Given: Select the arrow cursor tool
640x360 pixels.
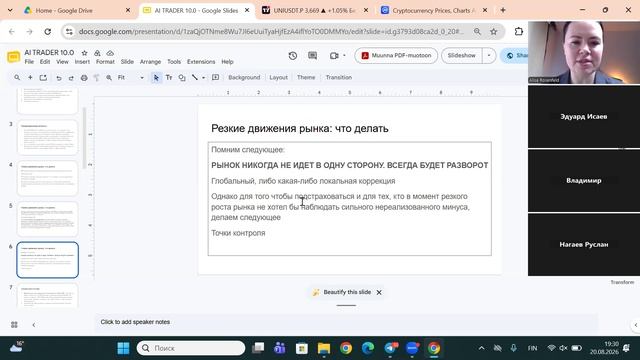Looking at the screenshot, I should pyautogui.click(x=156, y=78).
